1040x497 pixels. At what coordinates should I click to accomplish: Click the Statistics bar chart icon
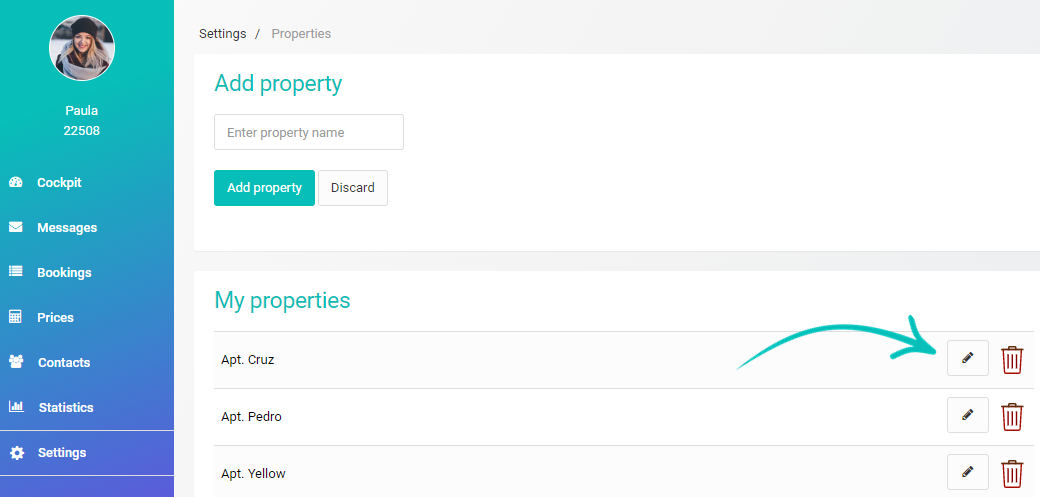[16, 407]
